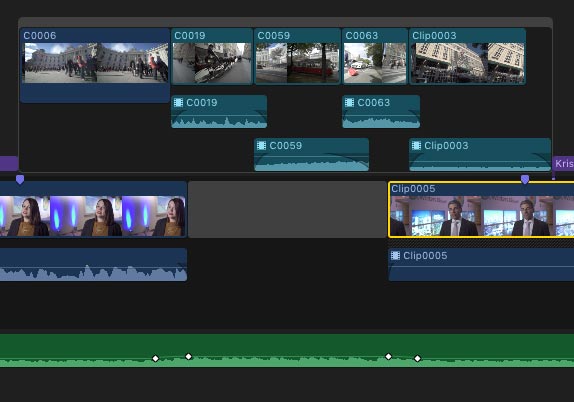Viewport: 574px width, 402px height.
Task: Select the Clip0003 detached audio waveform
Action: coord(480,155)
